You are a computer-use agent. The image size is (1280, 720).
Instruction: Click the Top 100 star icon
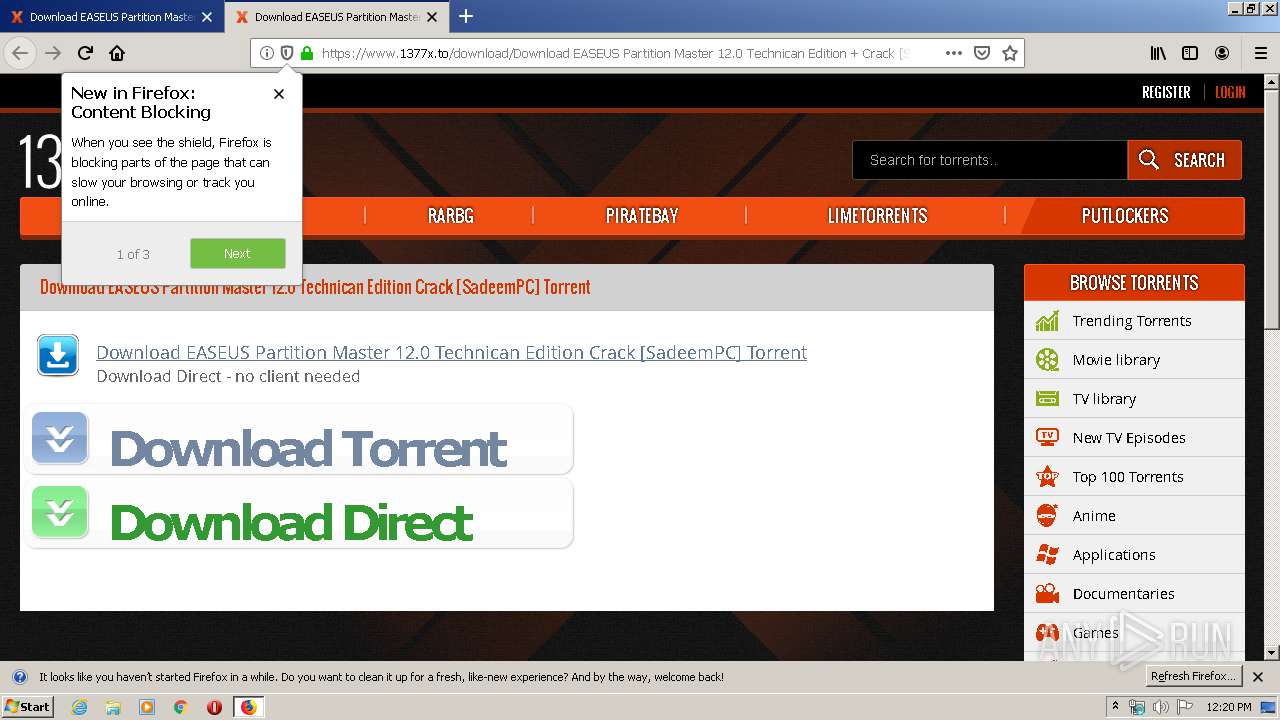1047,476
